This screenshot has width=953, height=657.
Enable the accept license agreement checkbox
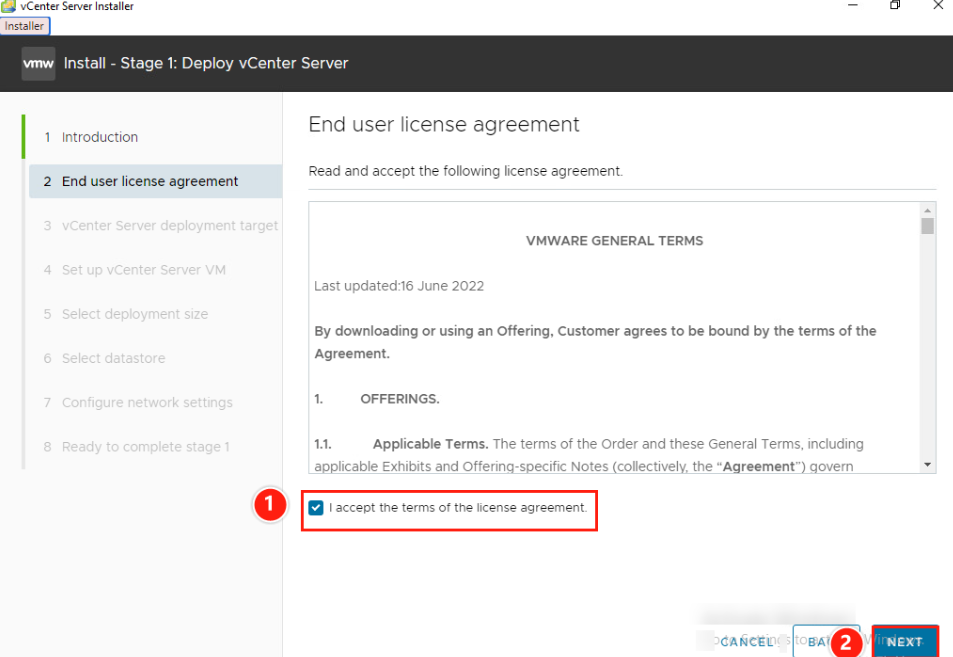316,507
